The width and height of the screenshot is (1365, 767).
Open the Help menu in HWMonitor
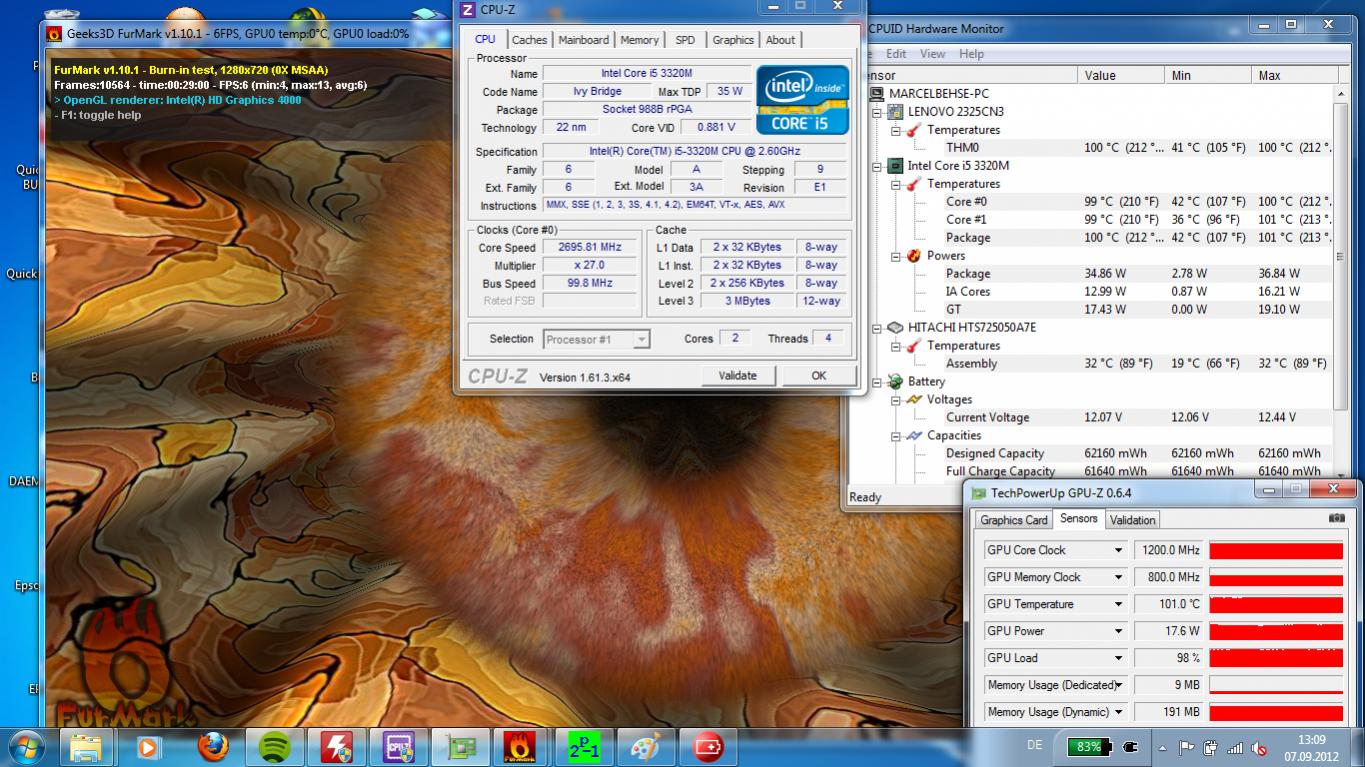point(971,54)
